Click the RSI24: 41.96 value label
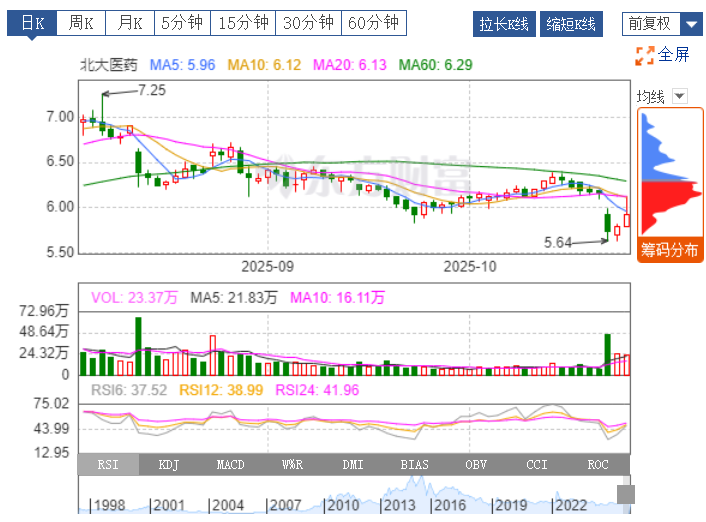706x522 pixels. click(317, 390)
